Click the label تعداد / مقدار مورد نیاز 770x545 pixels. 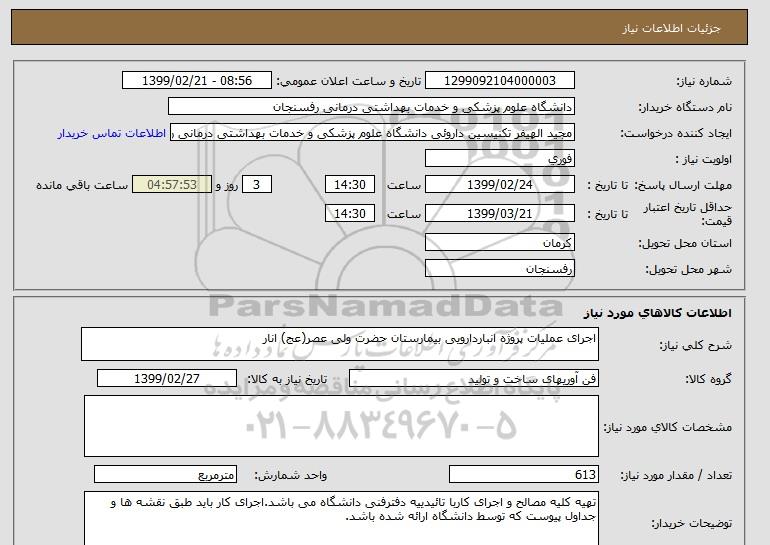pyautogui.click(x=676, y=475)
